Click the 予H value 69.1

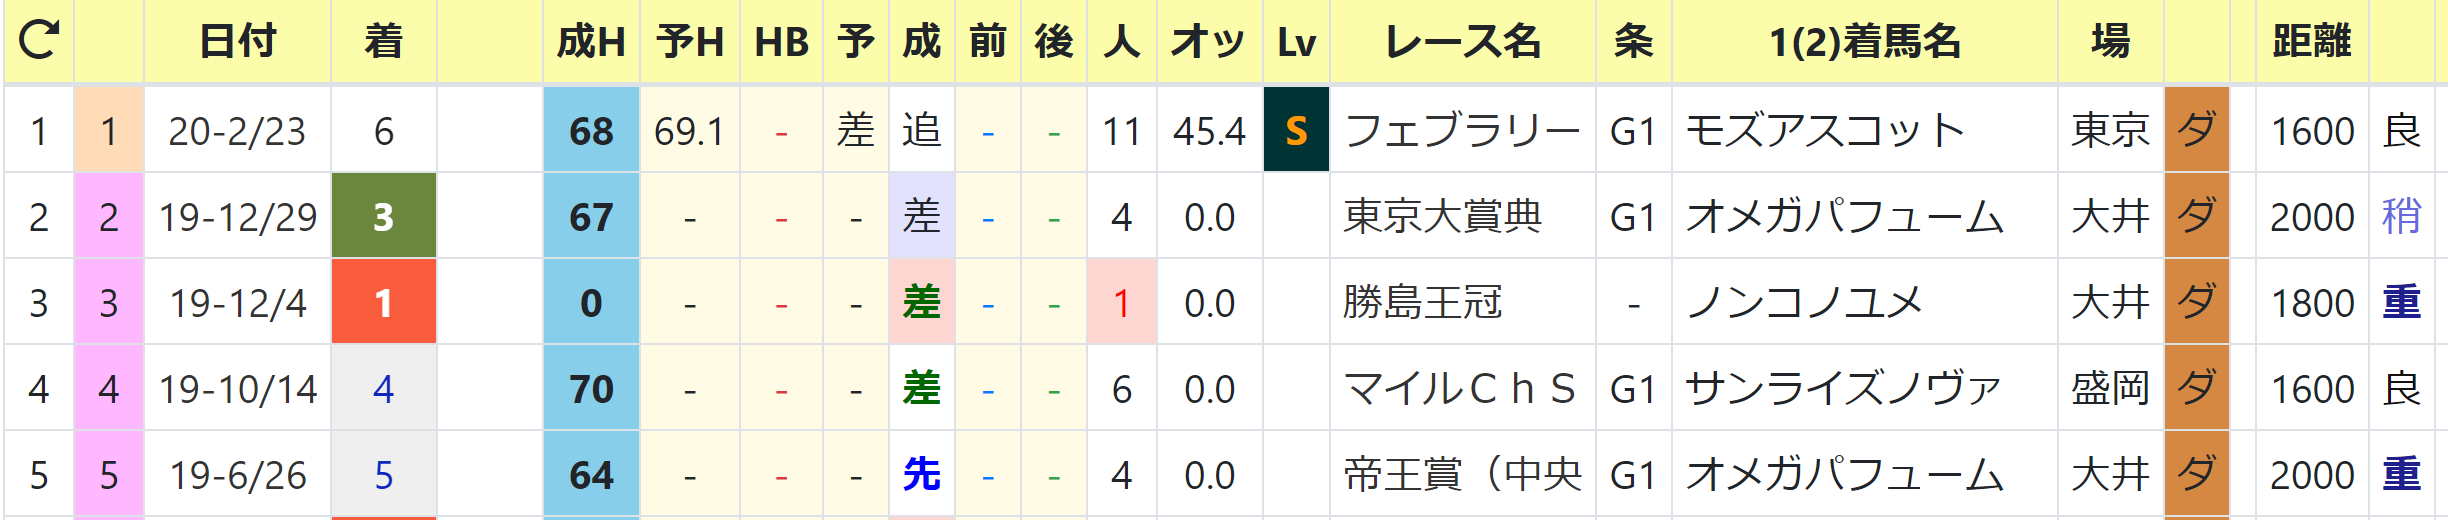(x=689, y=130)
